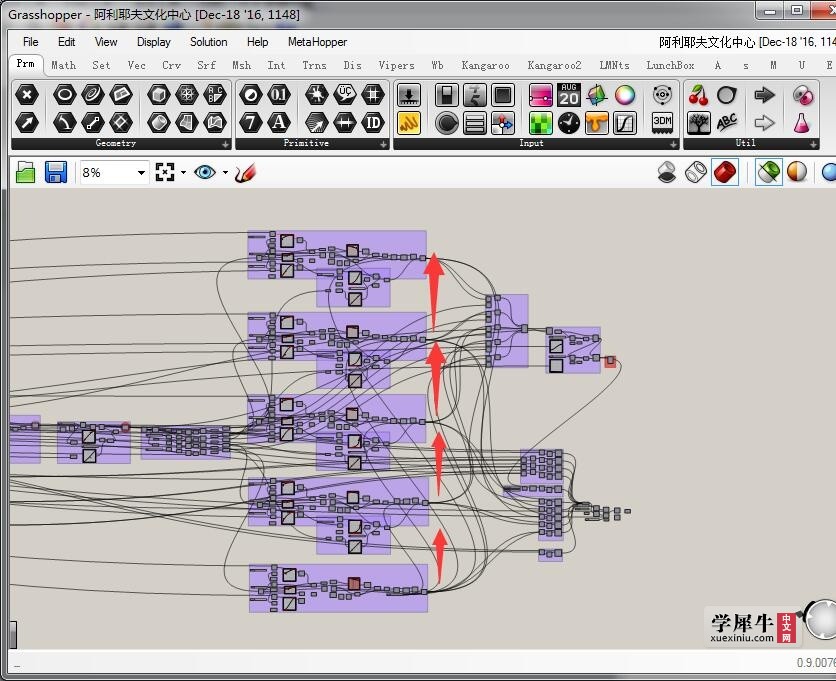Select the Matrix hash grid icon
Viewport: 836px width, 681px height.
[373, 95]
